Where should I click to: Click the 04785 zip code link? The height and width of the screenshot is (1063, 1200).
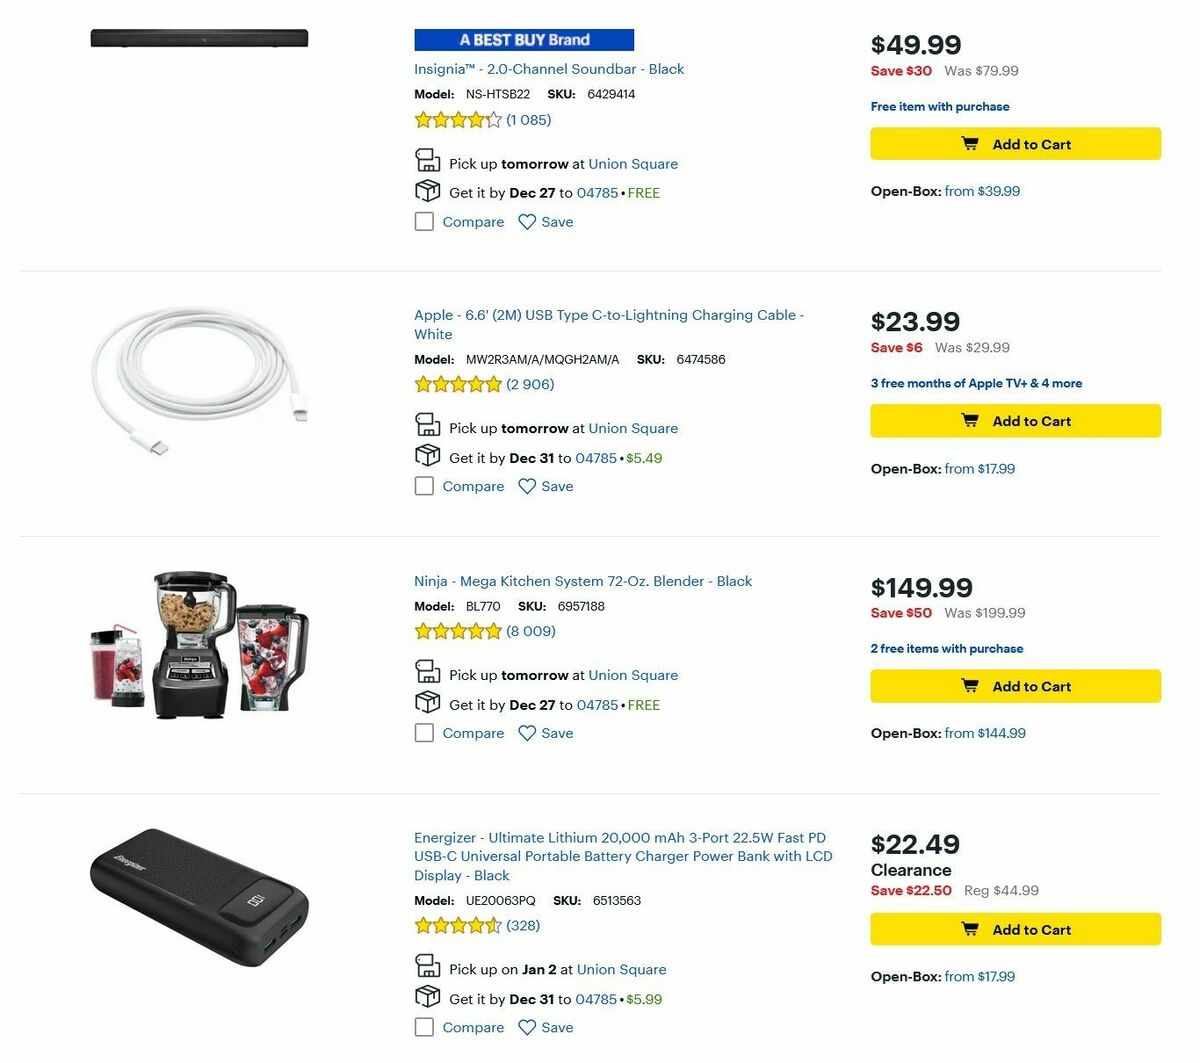597,193
